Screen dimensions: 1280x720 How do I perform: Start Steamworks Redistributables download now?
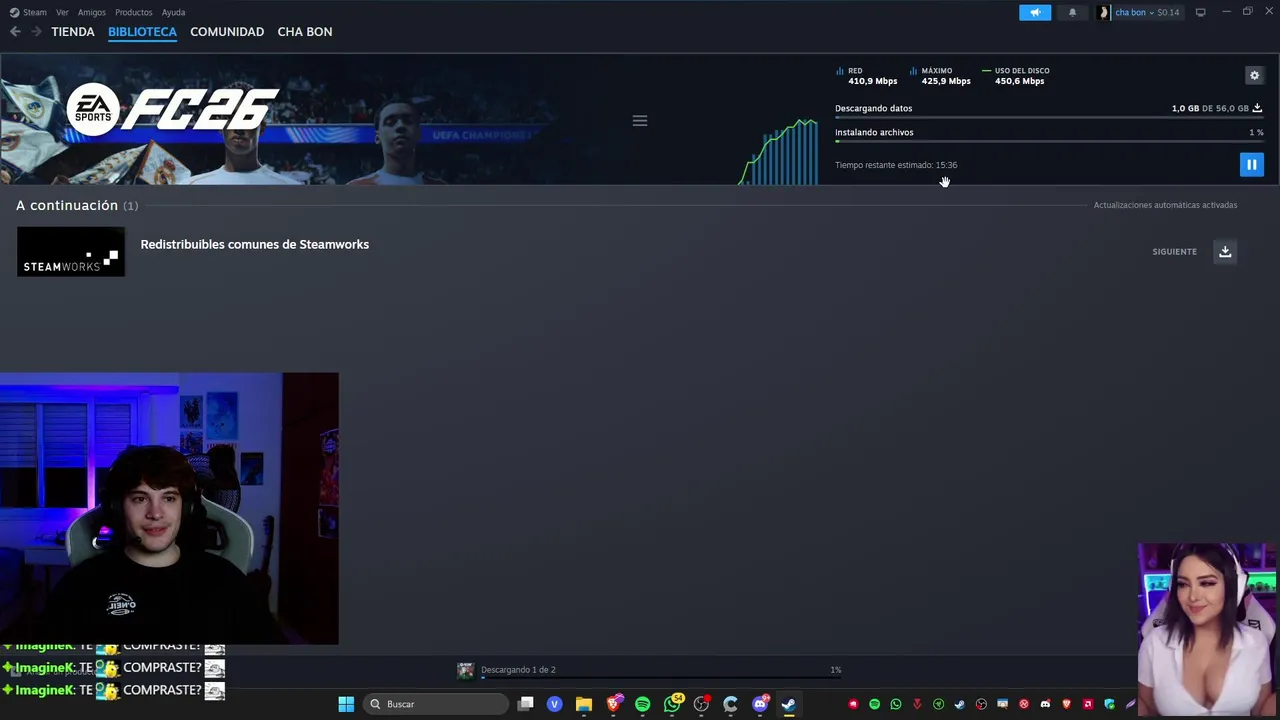click(1225, 251)
